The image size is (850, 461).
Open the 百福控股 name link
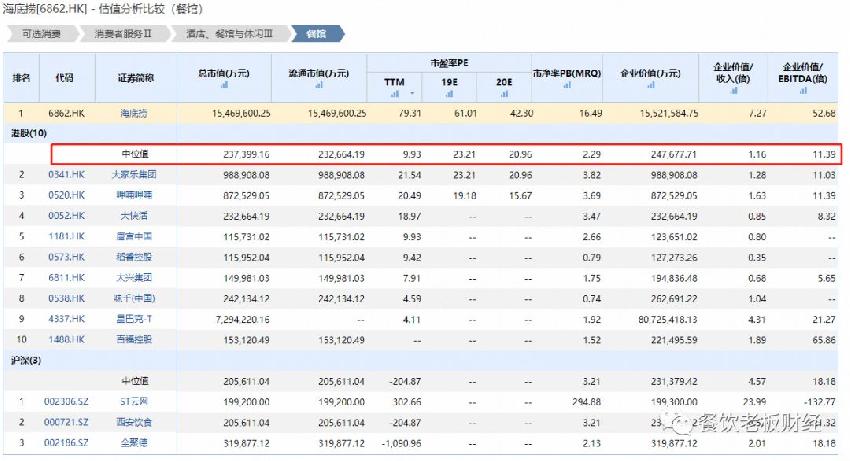coord(134,340)
